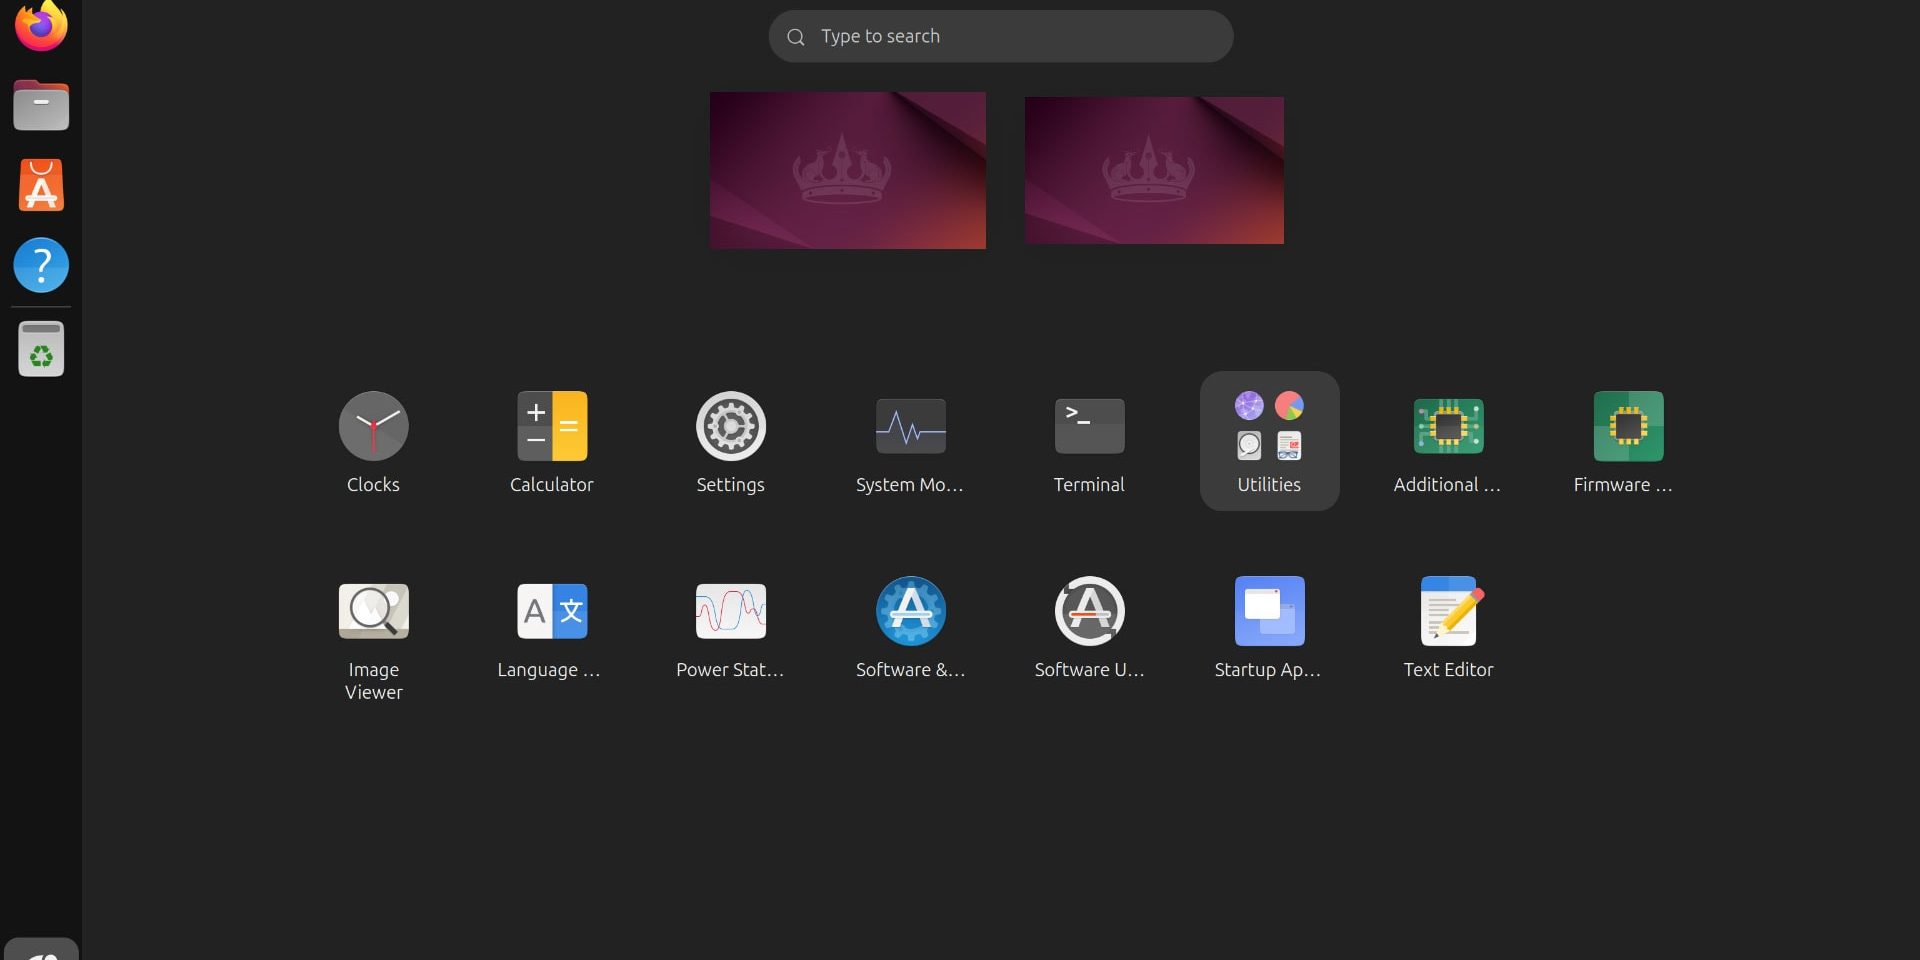
Task: Open Additional Drivers app
Action: (1448, 427)
